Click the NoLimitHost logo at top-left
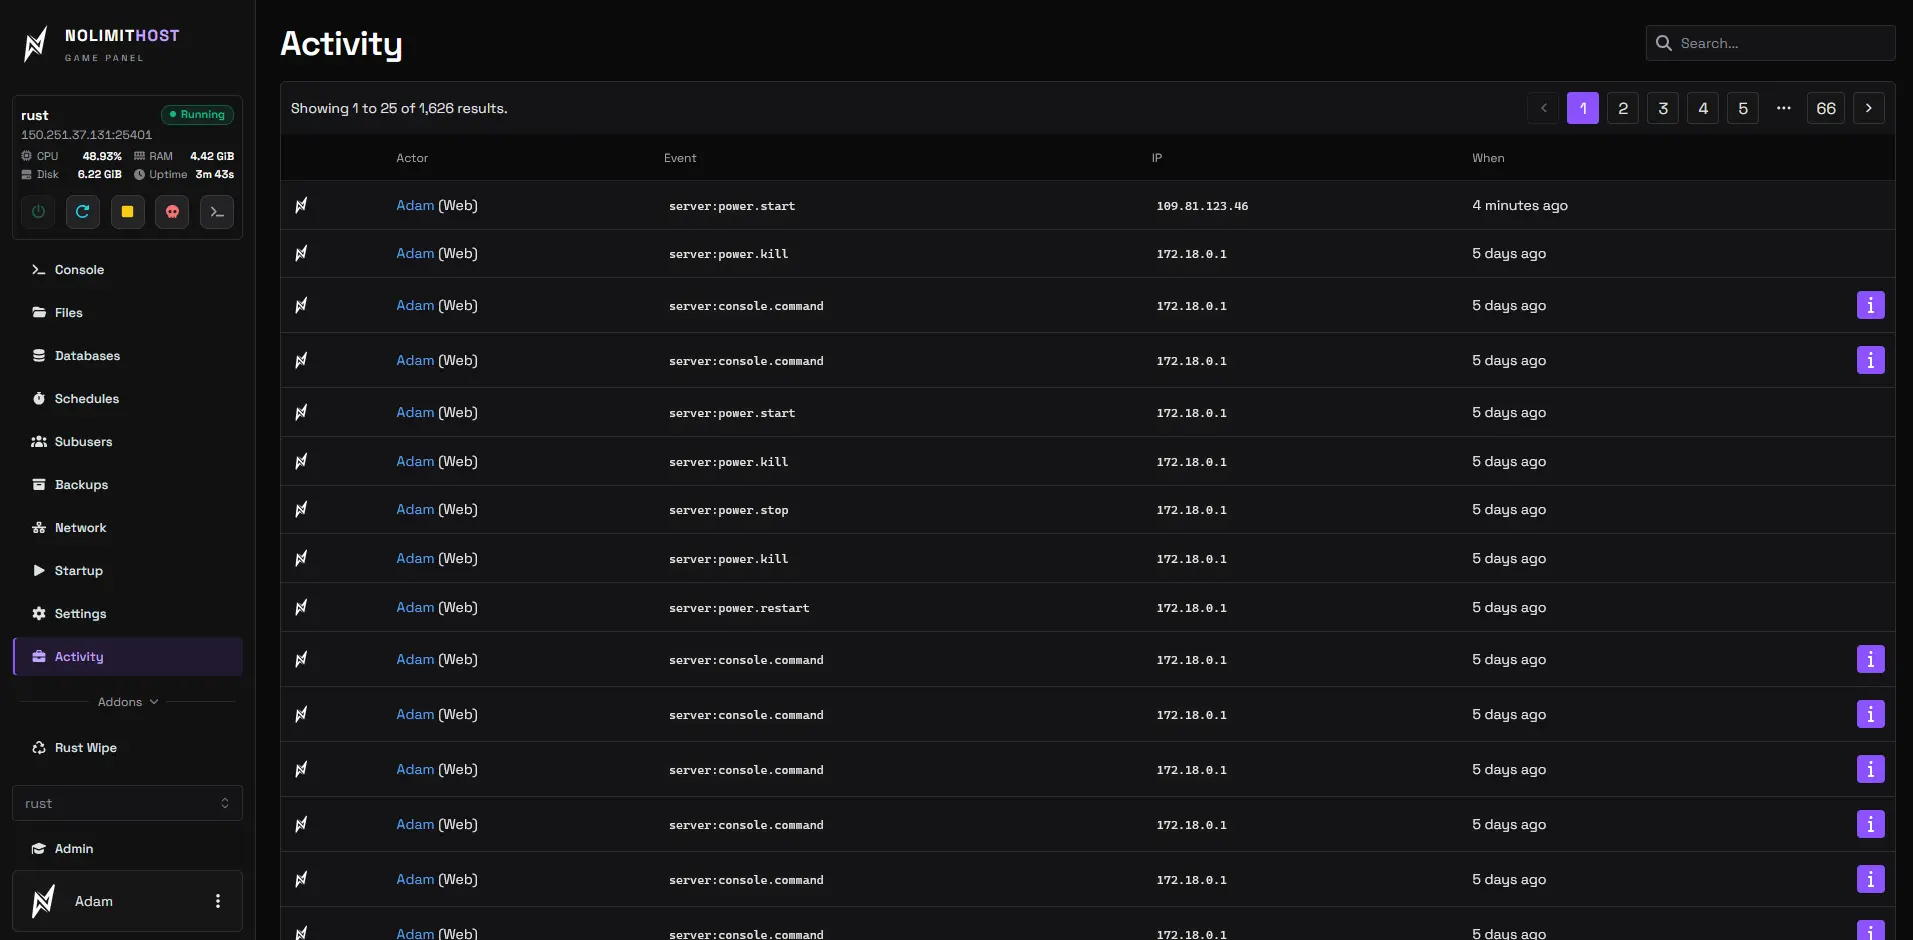Screen dimensions: 1913x940 (x=100, y=44)
